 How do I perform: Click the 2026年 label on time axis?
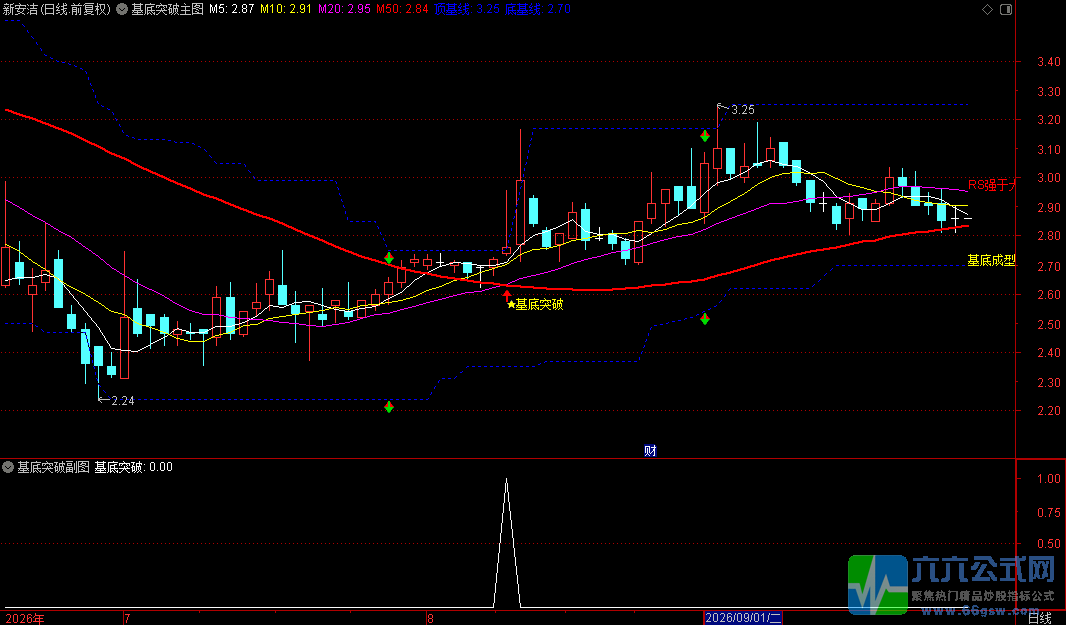tap(24, 618)
